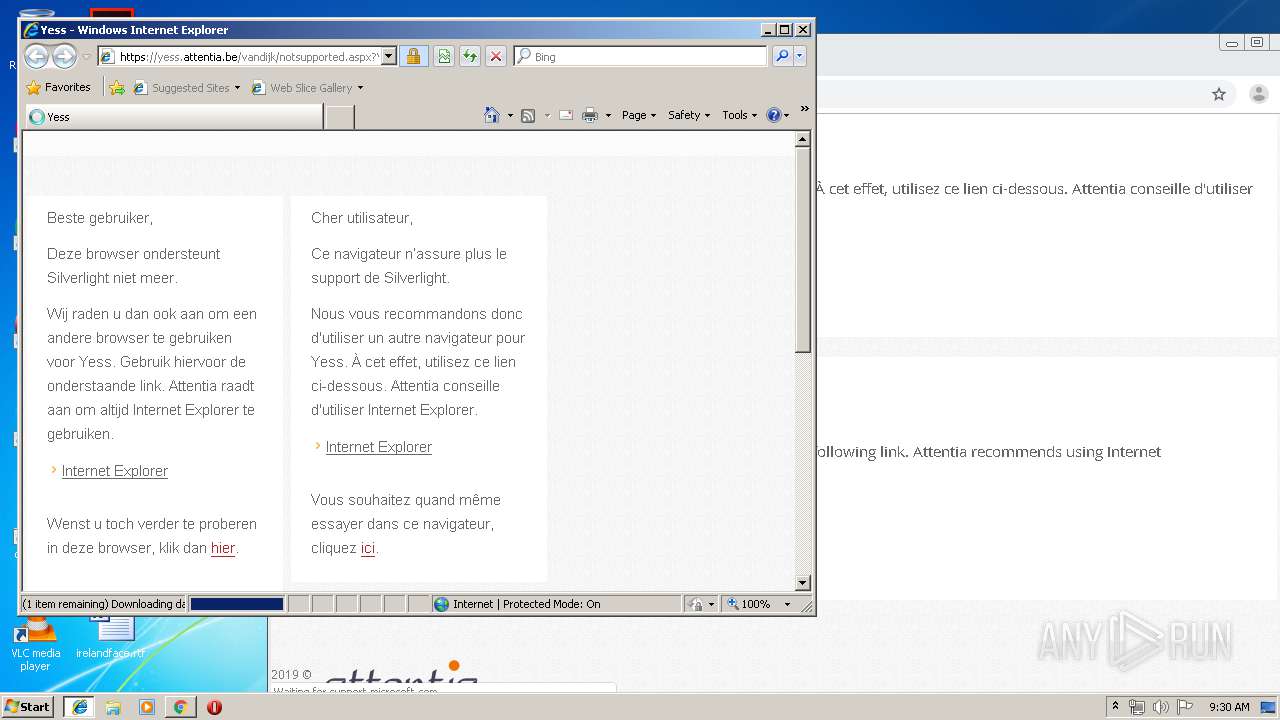Click the vertical scrollbar thumb

[802, 251]
